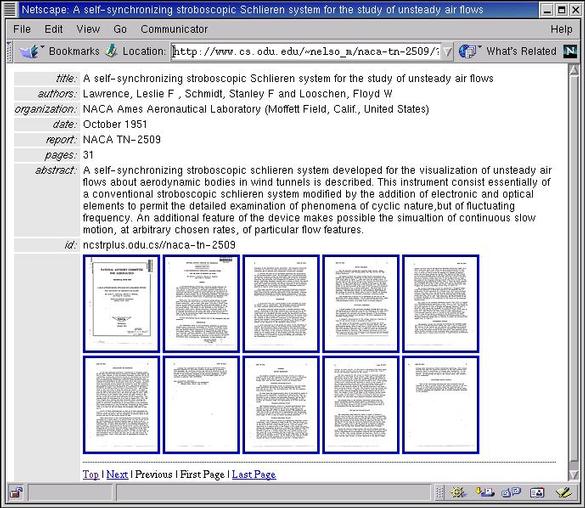Open the Help menu
The height and width of the screenshot is (508, 585).
pos(561,29)
